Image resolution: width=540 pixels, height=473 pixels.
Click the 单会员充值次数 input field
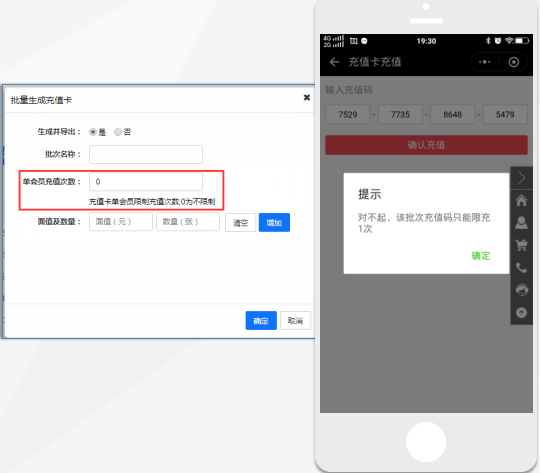[x=146, y=182]
